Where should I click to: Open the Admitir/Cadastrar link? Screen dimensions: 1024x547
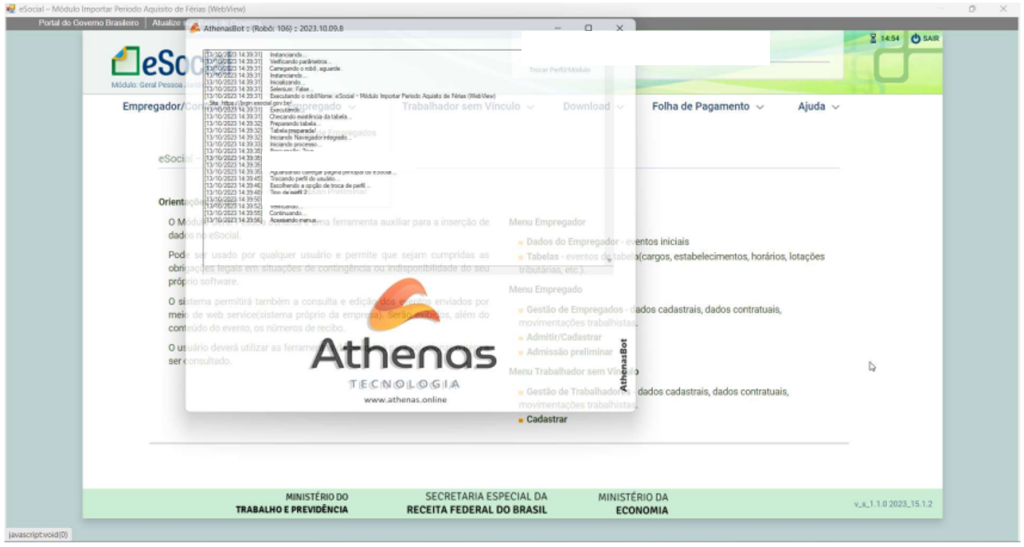[x=564, y=337]
